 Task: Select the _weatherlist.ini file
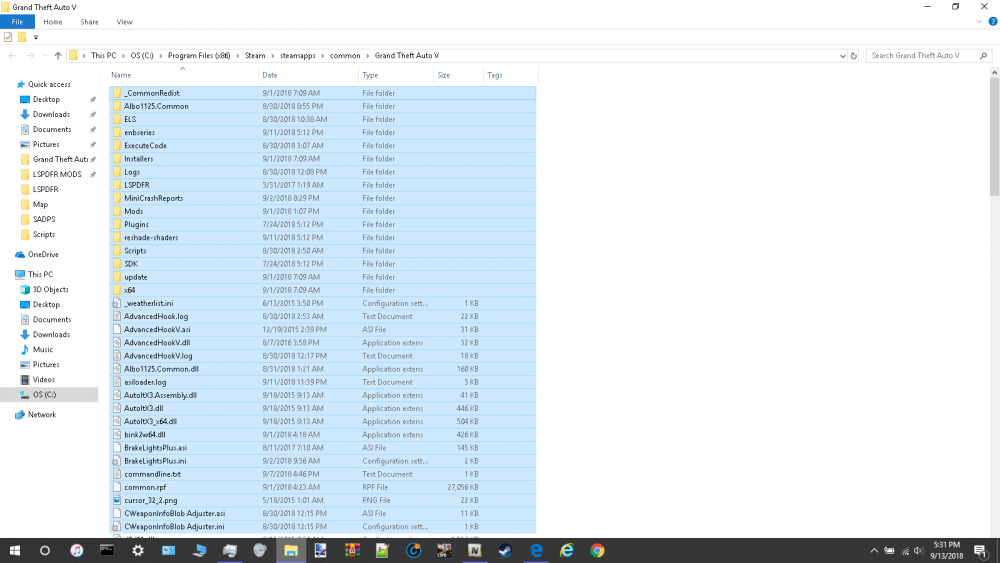tap(323, 303)
